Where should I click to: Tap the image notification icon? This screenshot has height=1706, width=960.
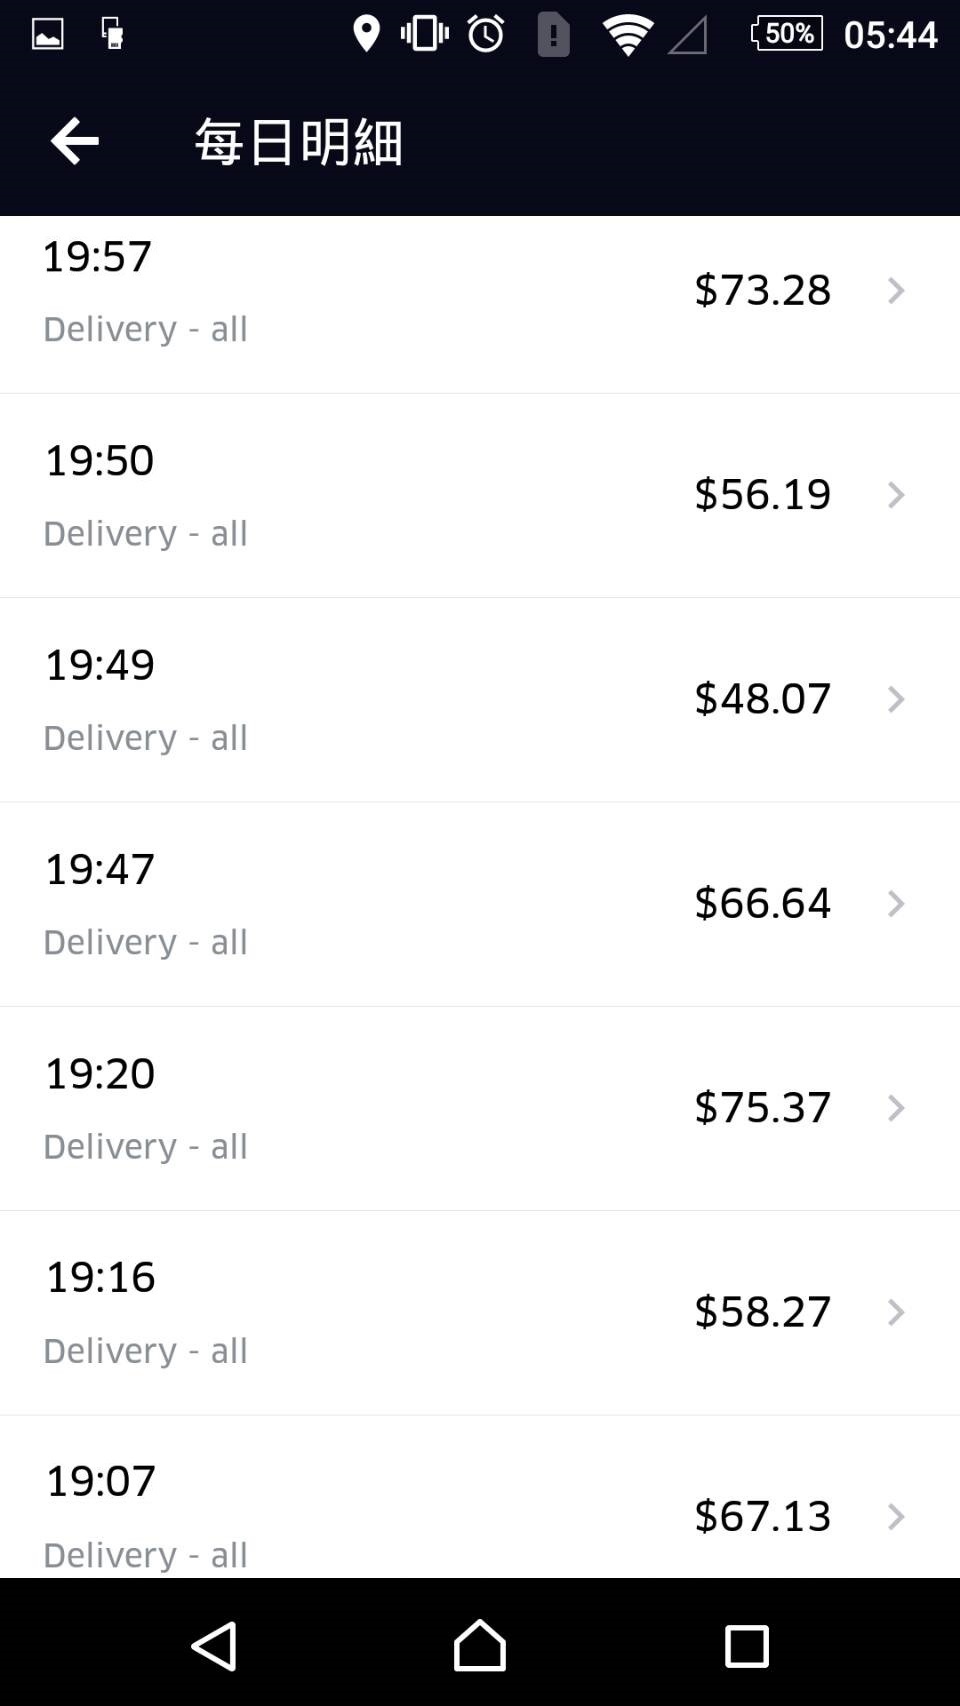click(47, 34)
